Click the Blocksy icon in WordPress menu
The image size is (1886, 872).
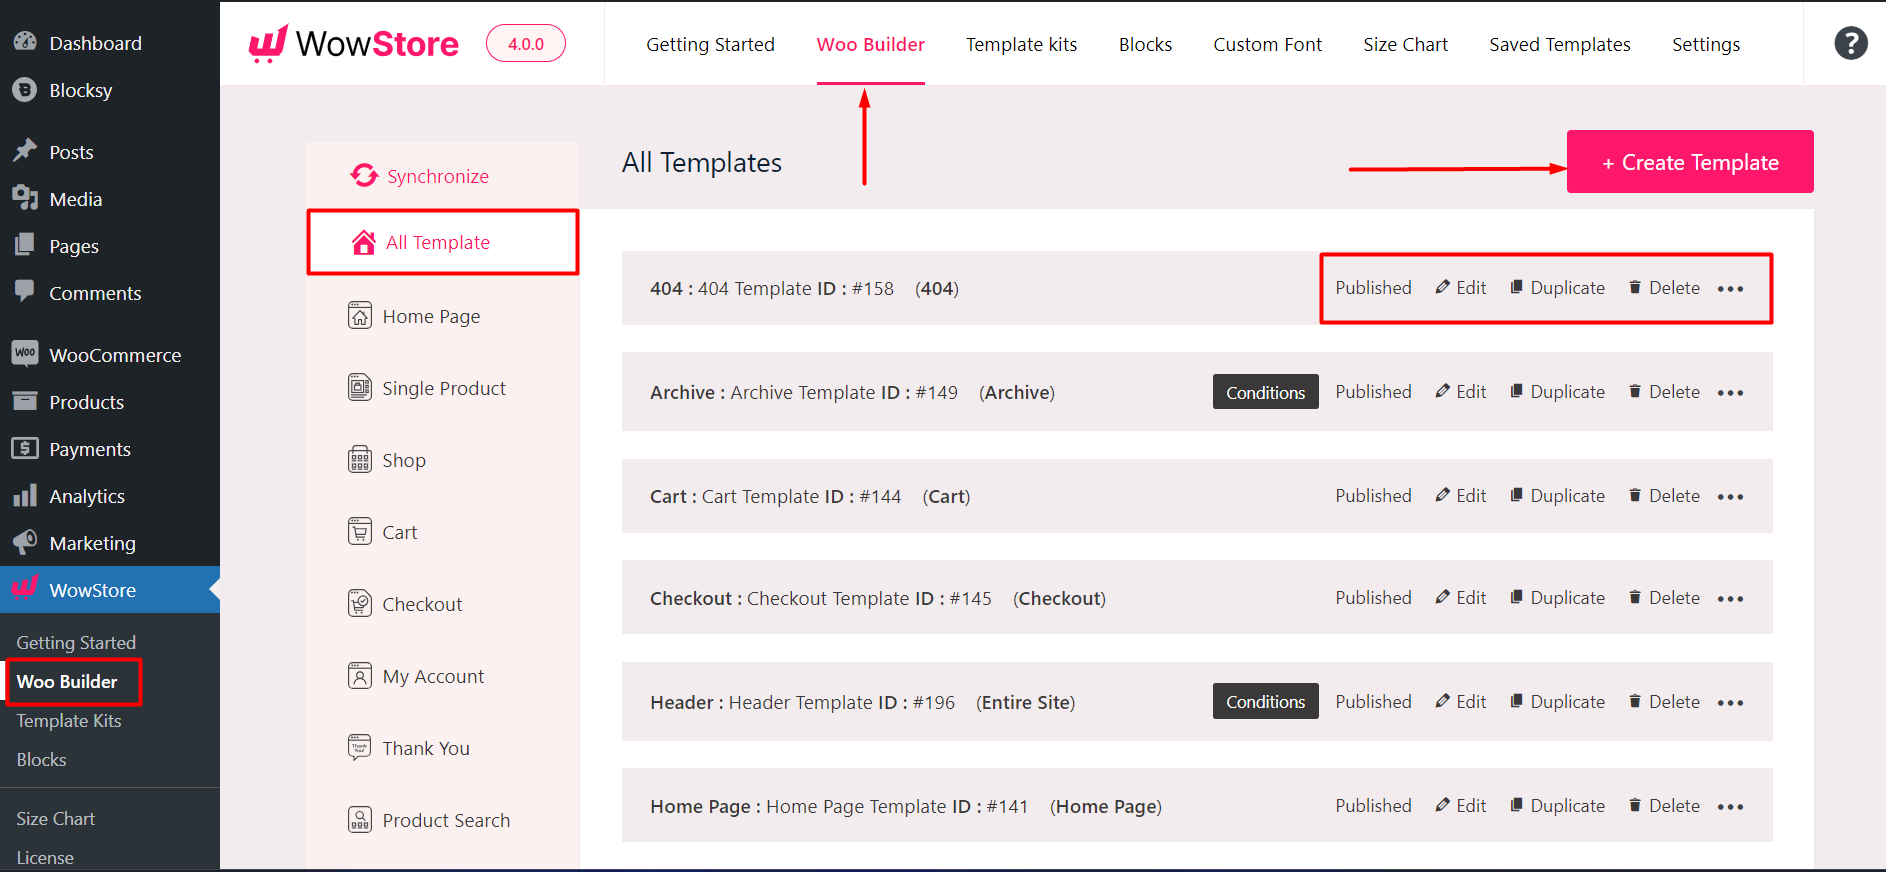pos(25,90)
